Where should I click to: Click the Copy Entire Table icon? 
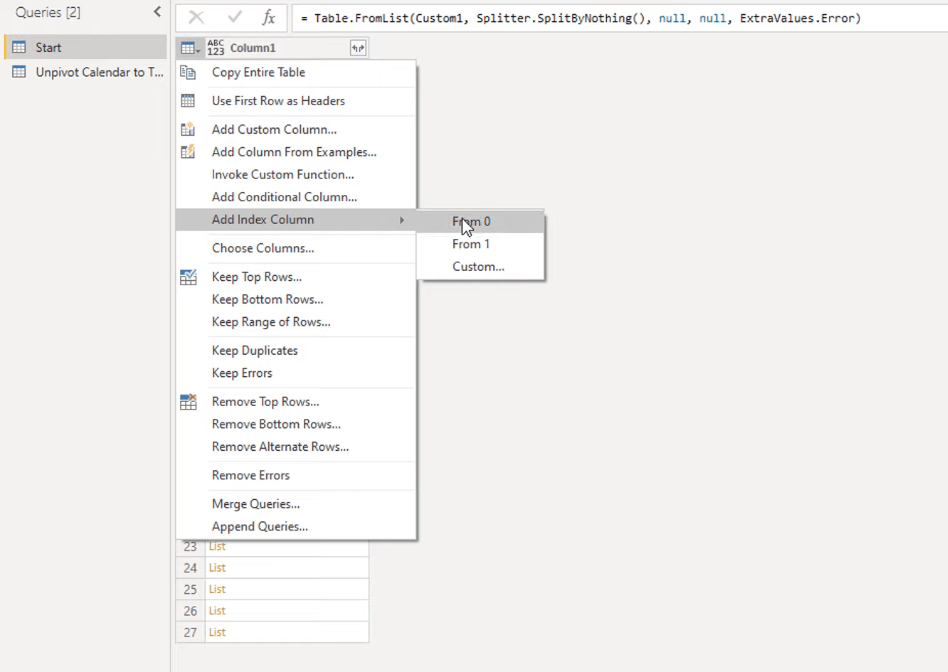click(188, 73)
